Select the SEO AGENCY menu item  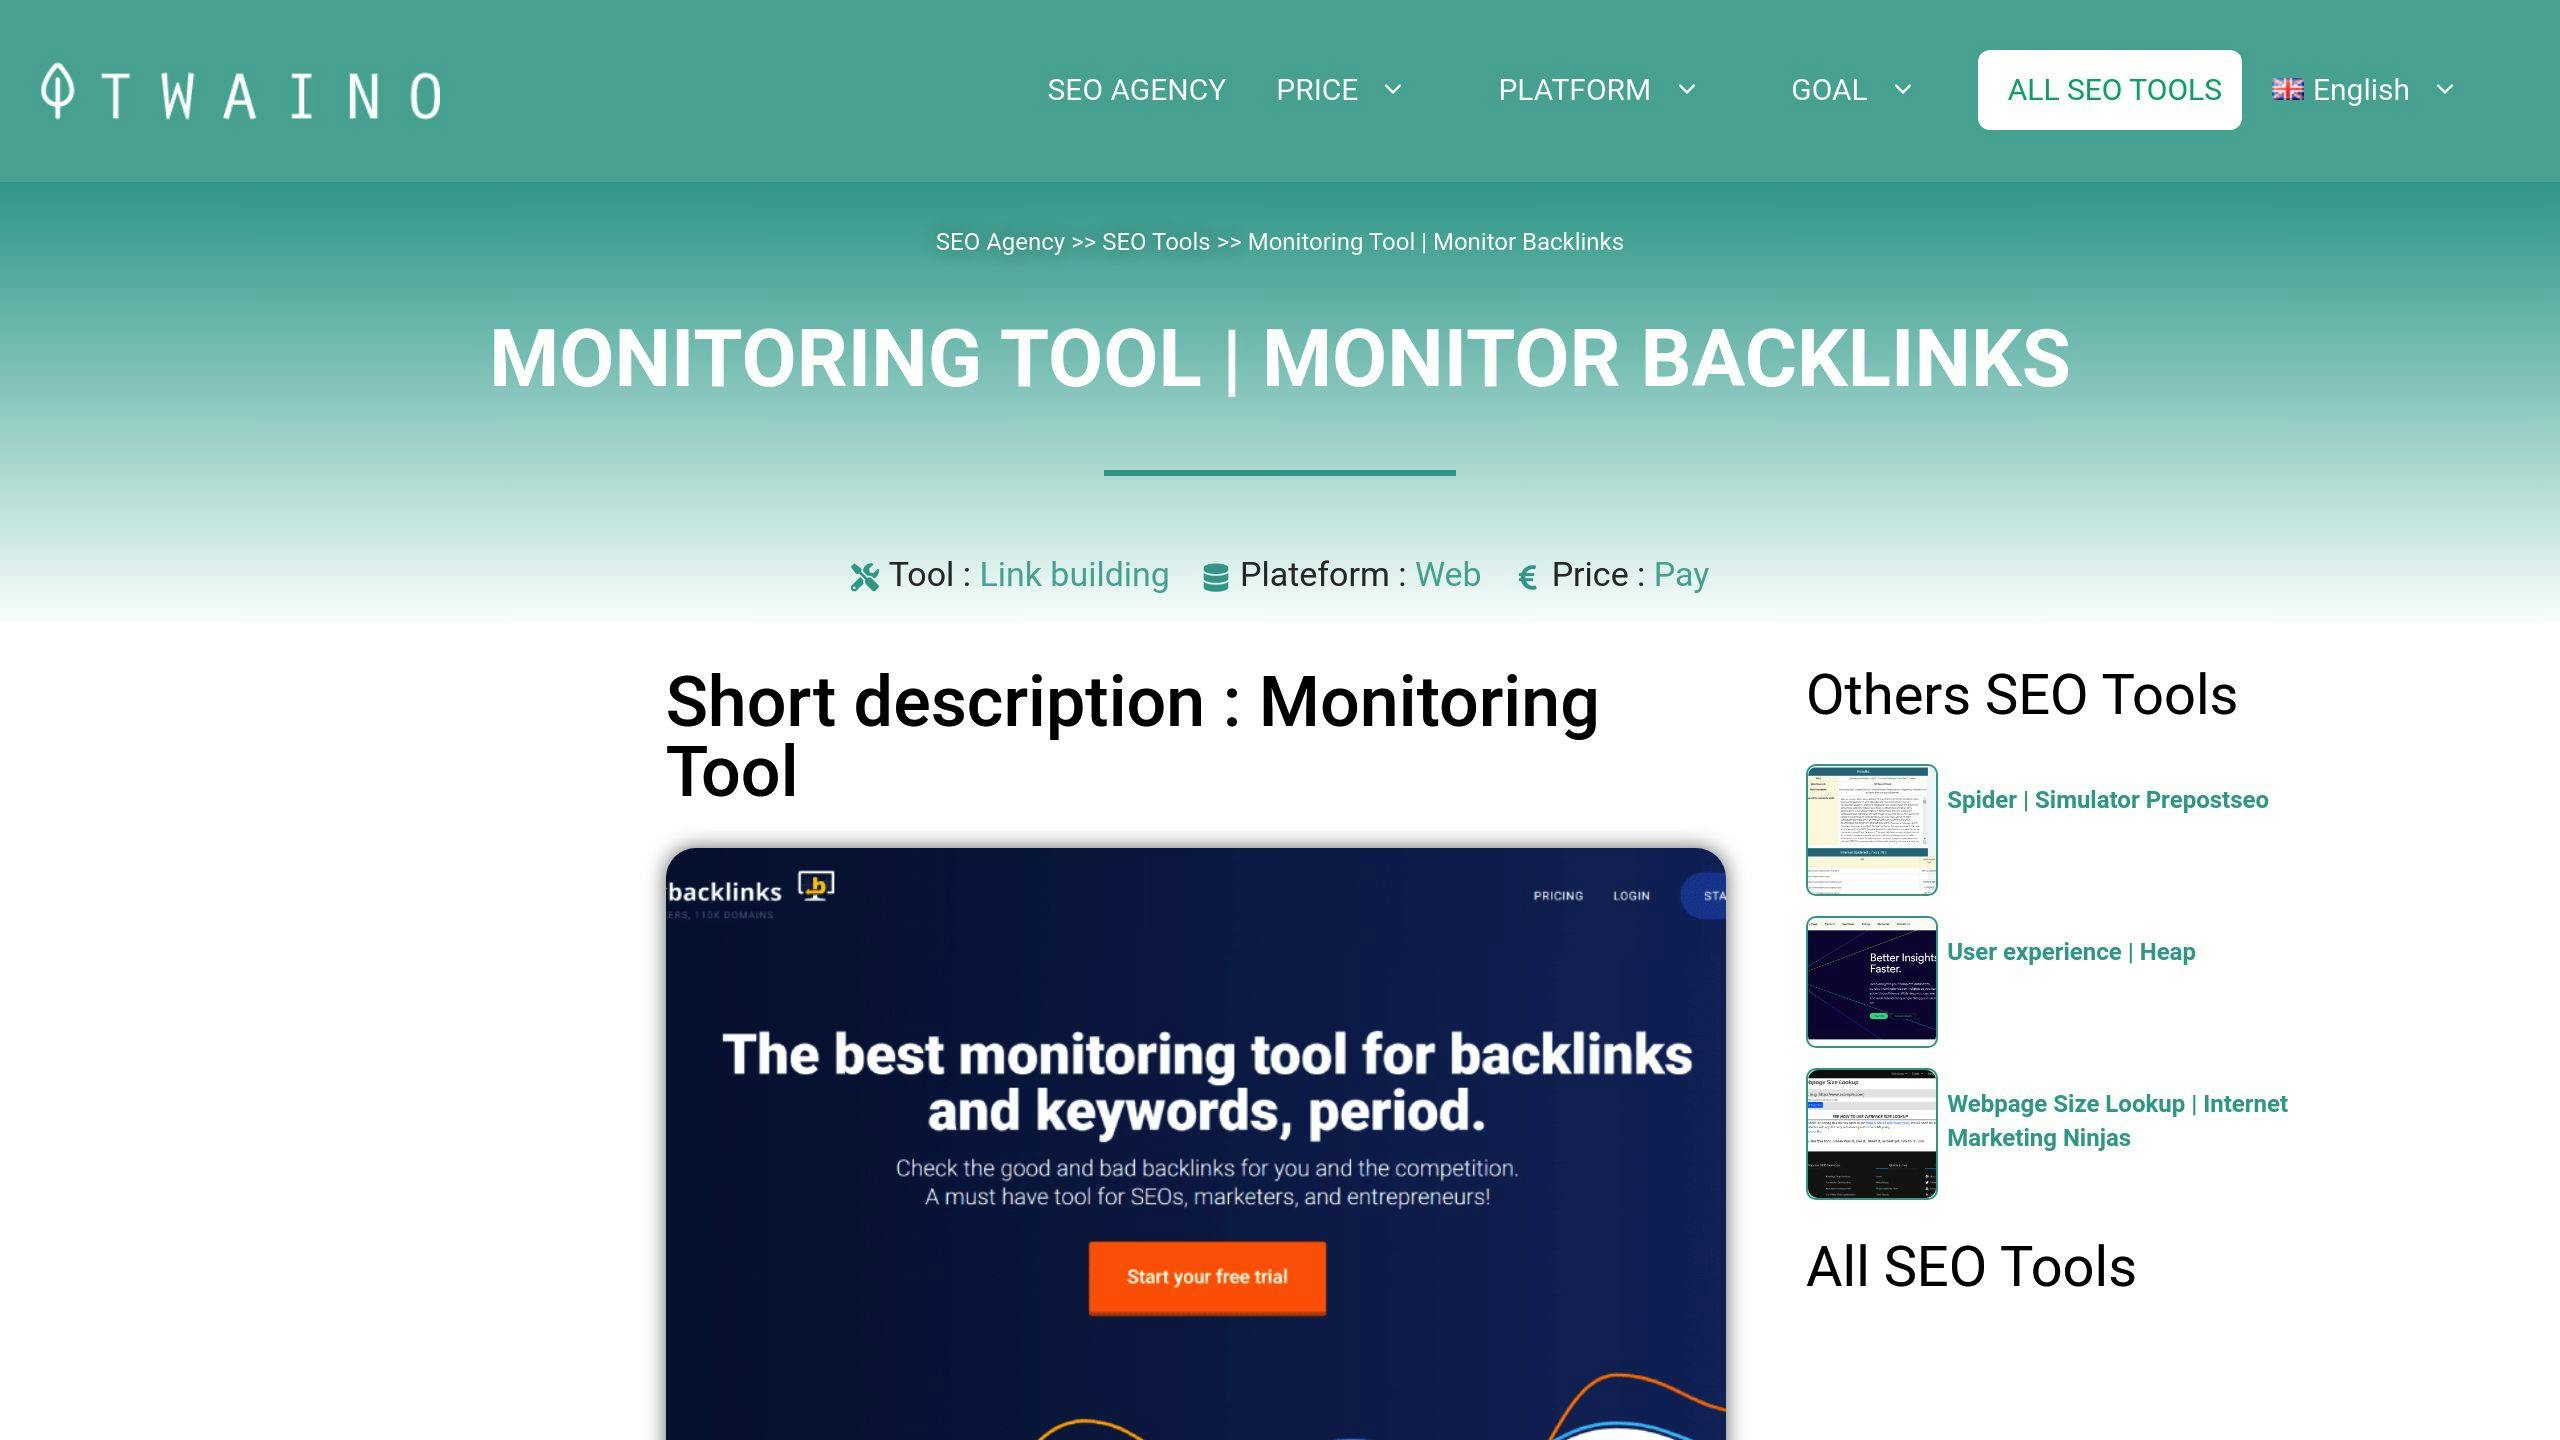point(1134,90)
